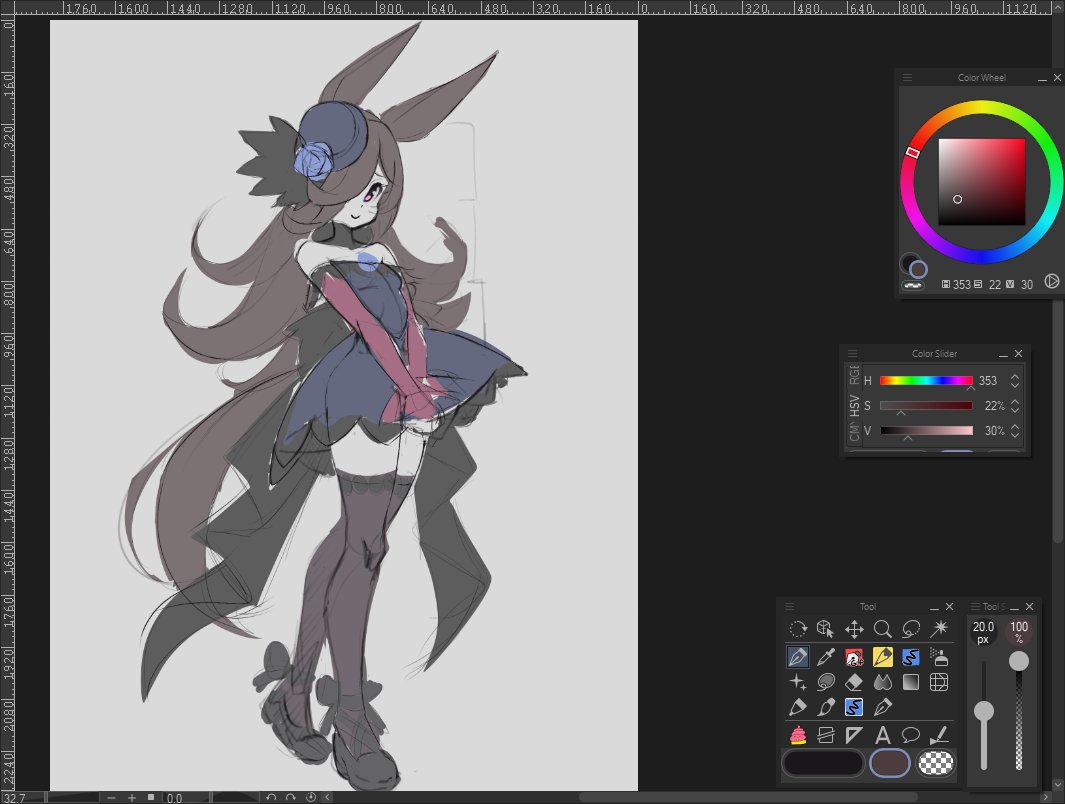The image size is (1065, 804).
Task: Zoom in with the plus button
Action: coord(132,798)
